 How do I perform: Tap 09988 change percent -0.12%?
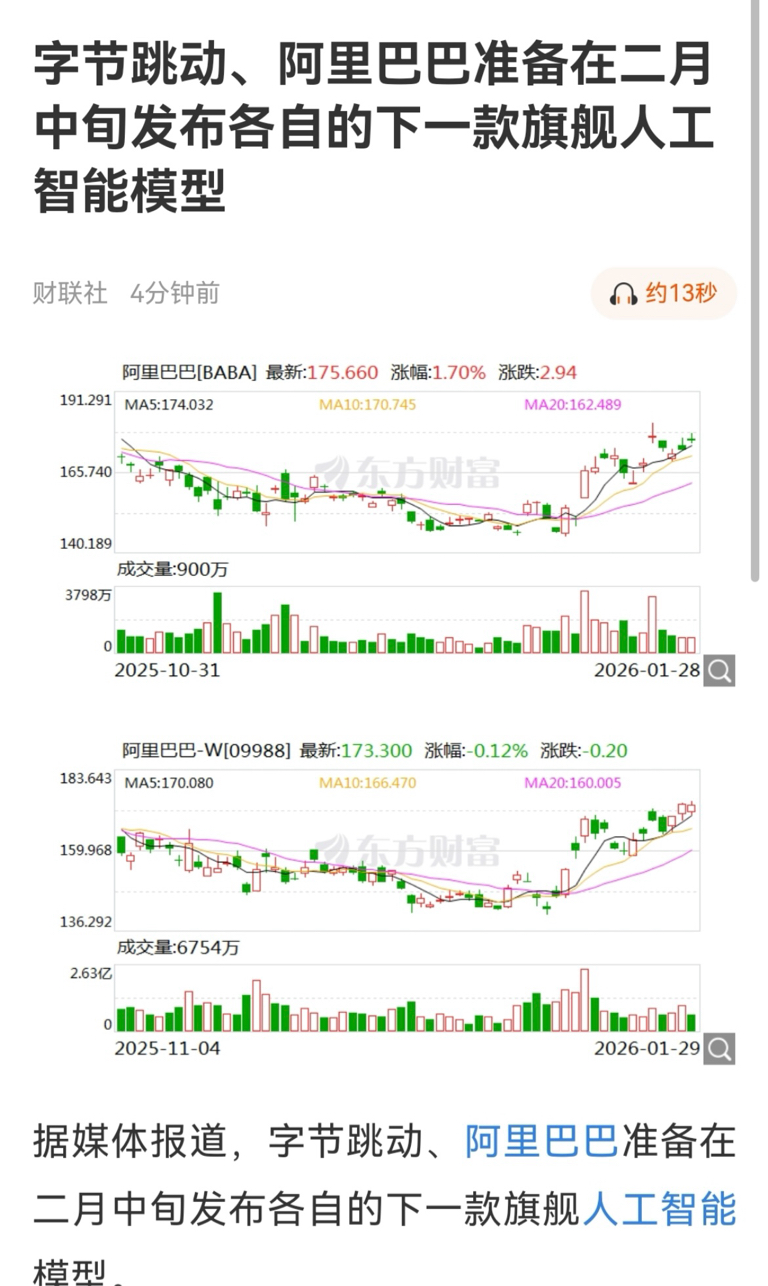[x=497, y=750]
